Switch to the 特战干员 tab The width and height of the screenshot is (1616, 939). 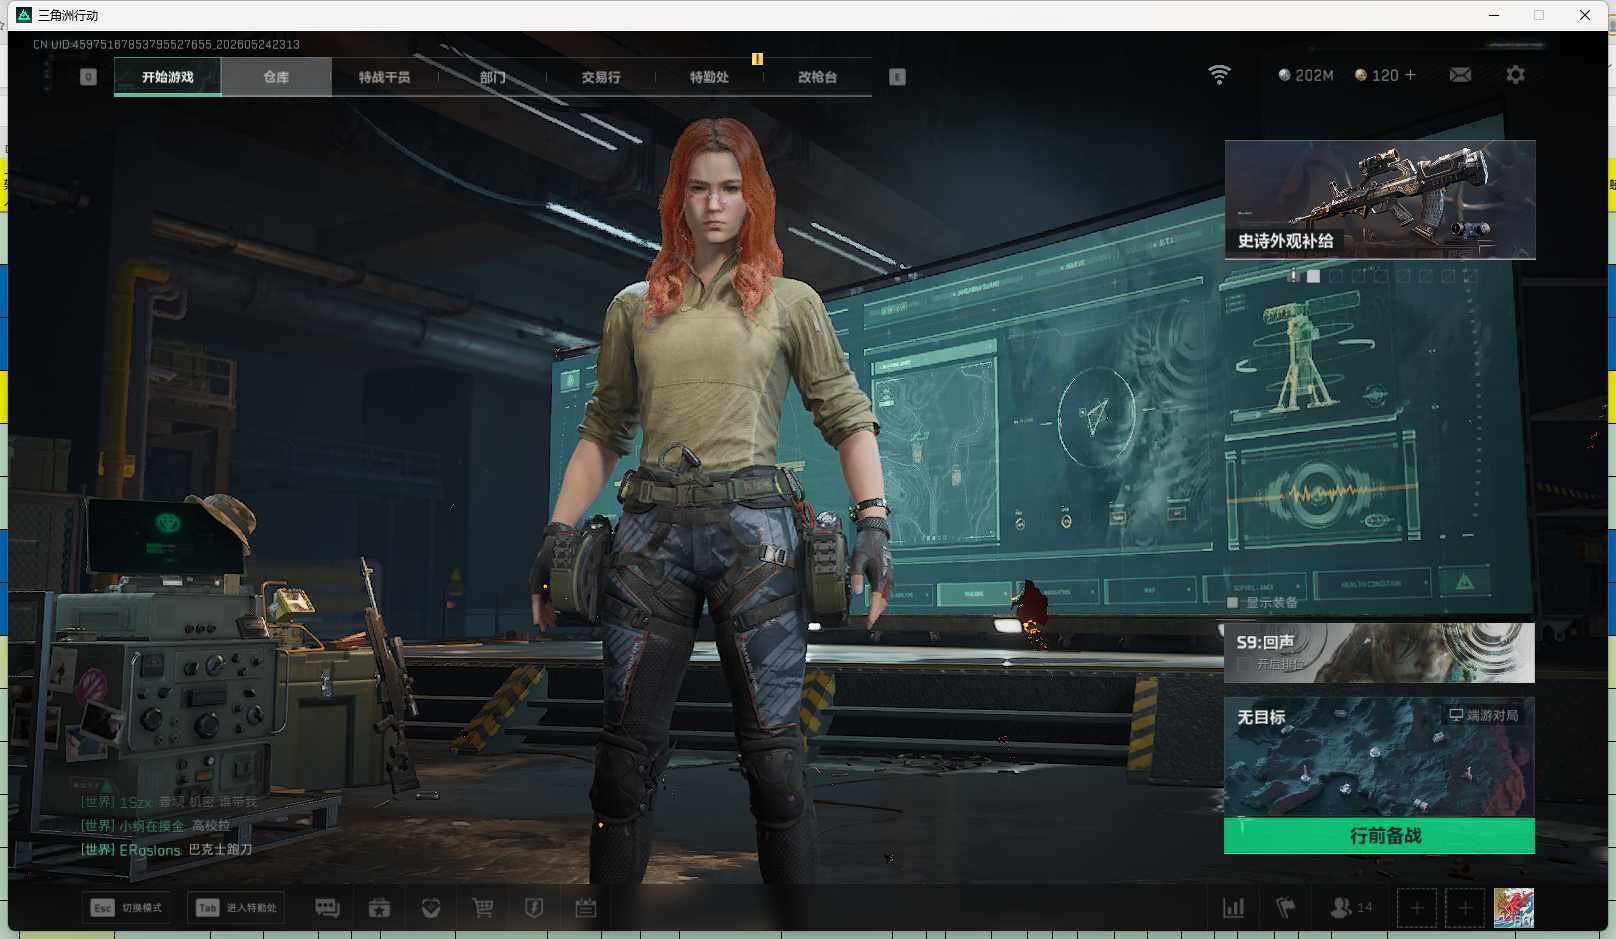point(384,77)
